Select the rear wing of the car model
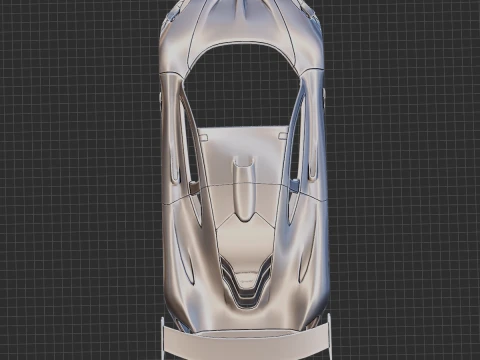 (246, 343)
